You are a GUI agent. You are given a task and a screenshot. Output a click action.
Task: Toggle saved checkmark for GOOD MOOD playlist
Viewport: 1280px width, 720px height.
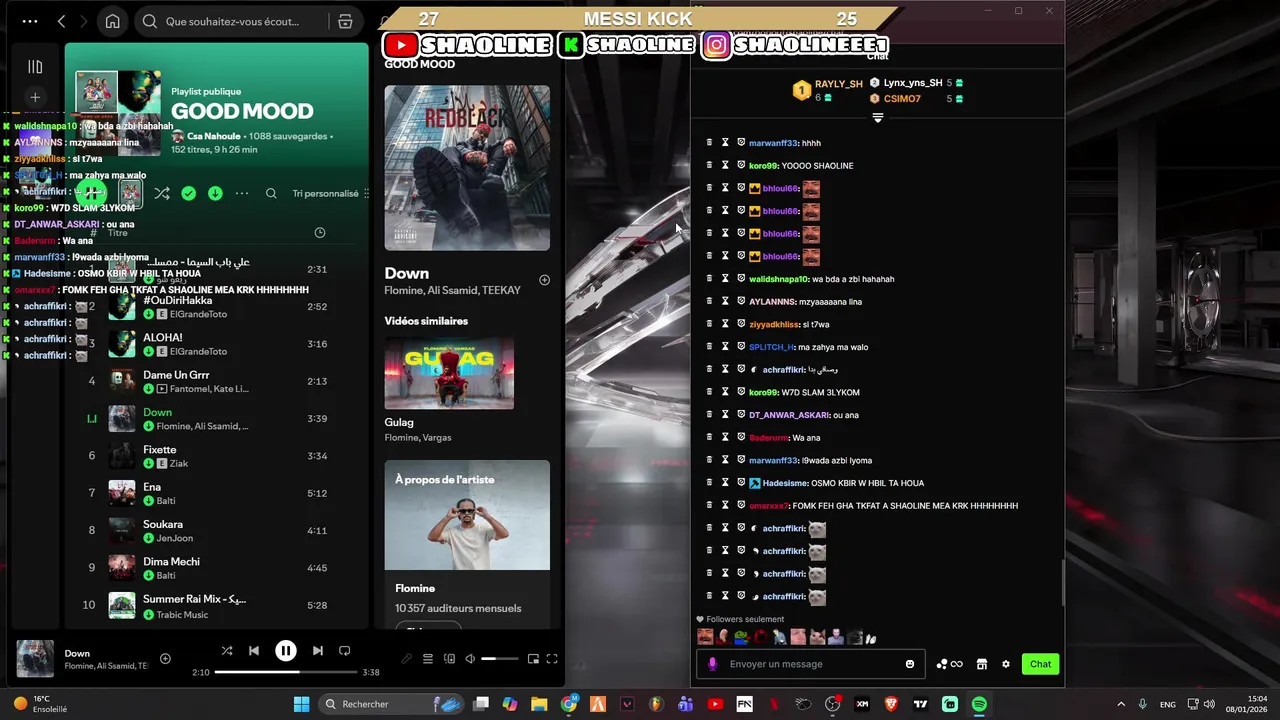point(189,193)
